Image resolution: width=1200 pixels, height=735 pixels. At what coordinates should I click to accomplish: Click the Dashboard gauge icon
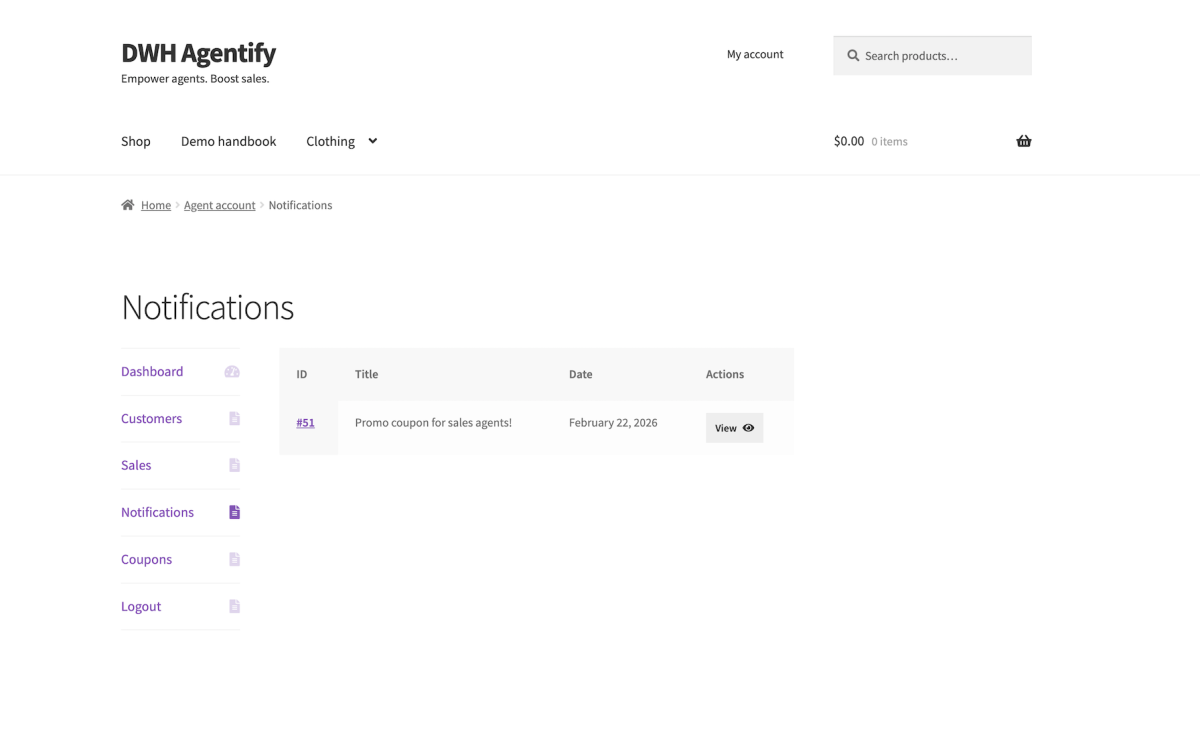click(232, 372)
